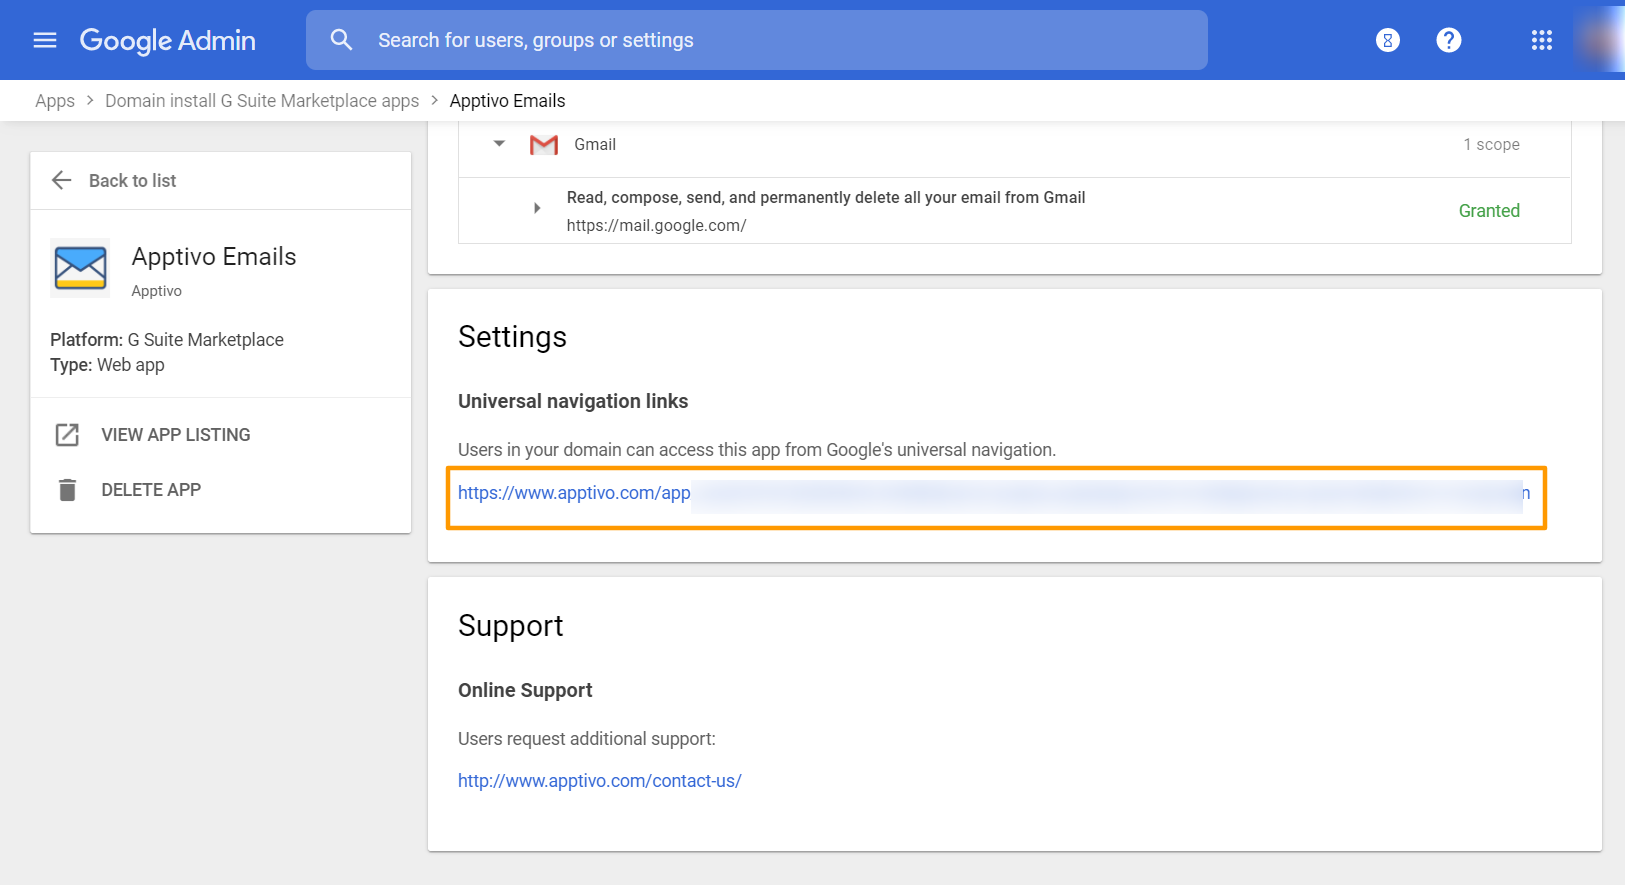Open the help question mark icon
Screen dimensions: 1625x885
[1448, 40]
